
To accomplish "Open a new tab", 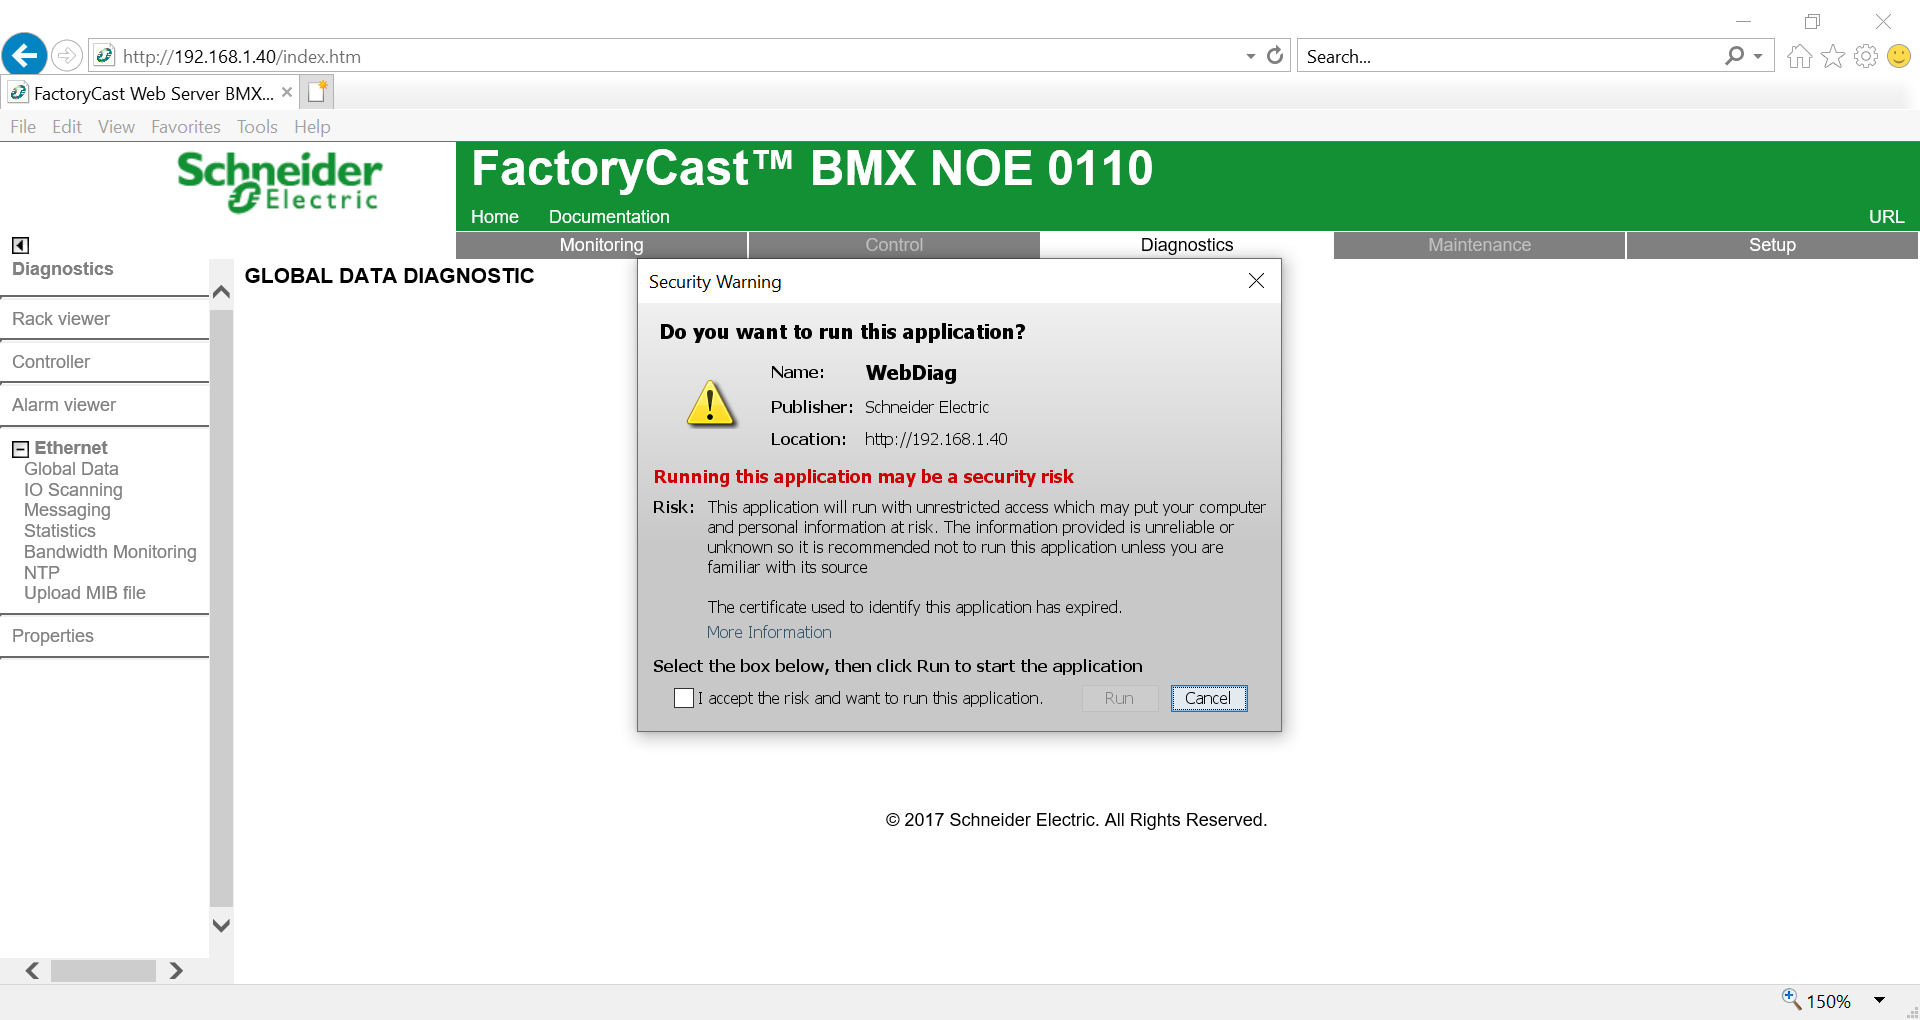I will (317, 92).
